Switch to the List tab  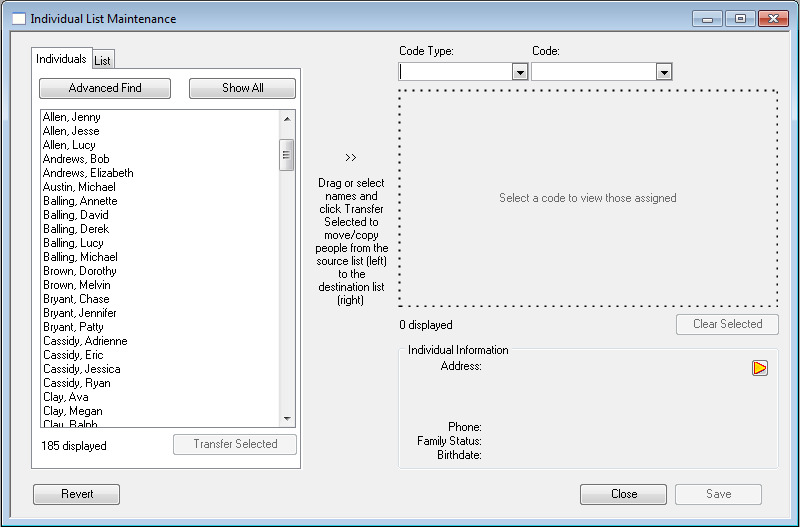(x=103, y=61)
